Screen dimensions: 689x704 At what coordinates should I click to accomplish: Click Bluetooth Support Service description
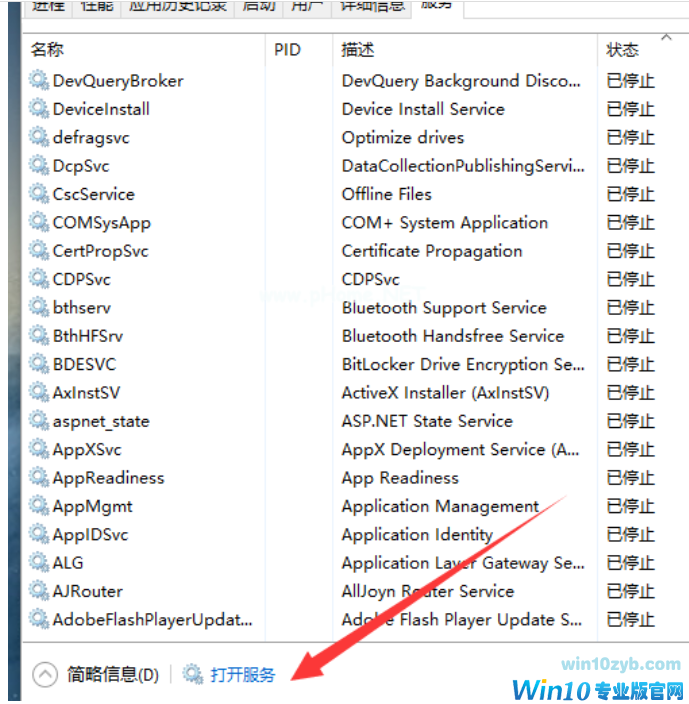[444, 308]
